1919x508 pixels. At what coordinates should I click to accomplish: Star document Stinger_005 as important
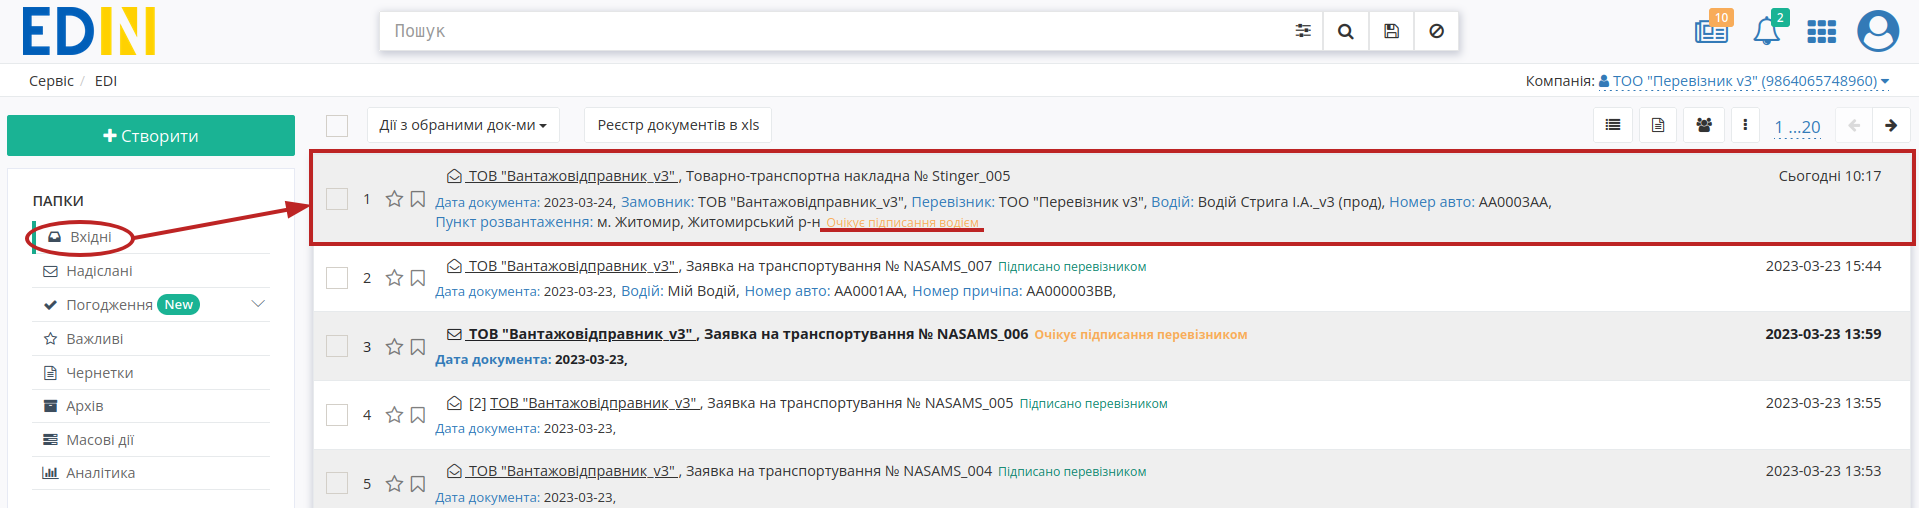(x=394, y=199)
